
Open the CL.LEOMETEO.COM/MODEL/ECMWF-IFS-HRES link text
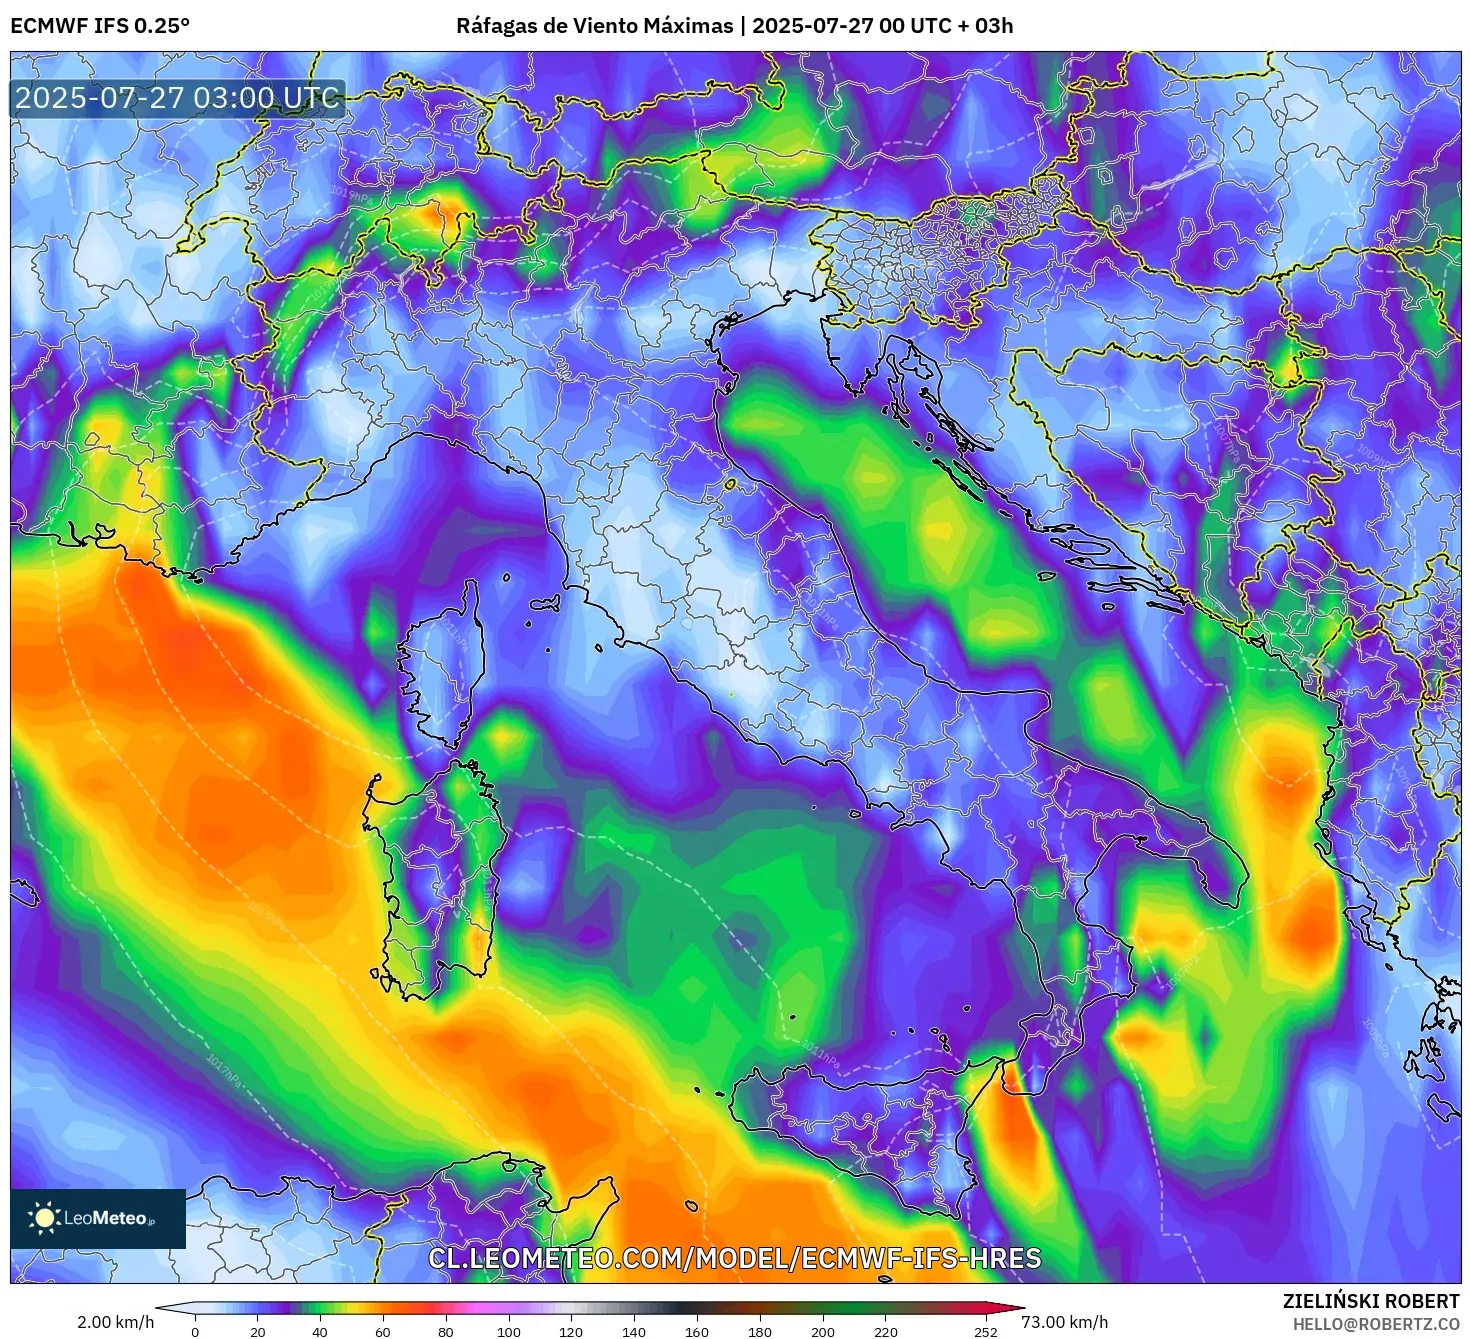pyautogui.click(x=735, y=1258)
